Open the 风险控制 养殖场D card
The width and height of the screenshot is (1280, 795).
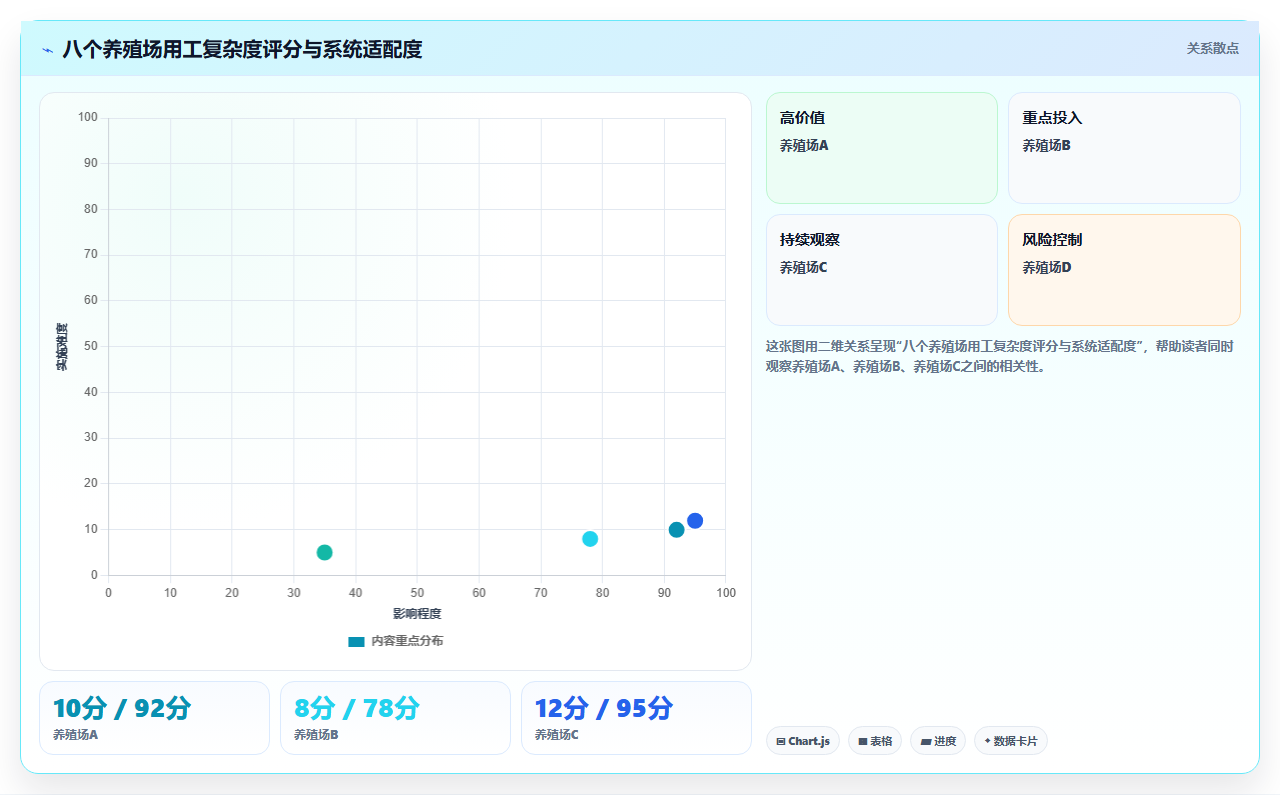[1124, 270]
